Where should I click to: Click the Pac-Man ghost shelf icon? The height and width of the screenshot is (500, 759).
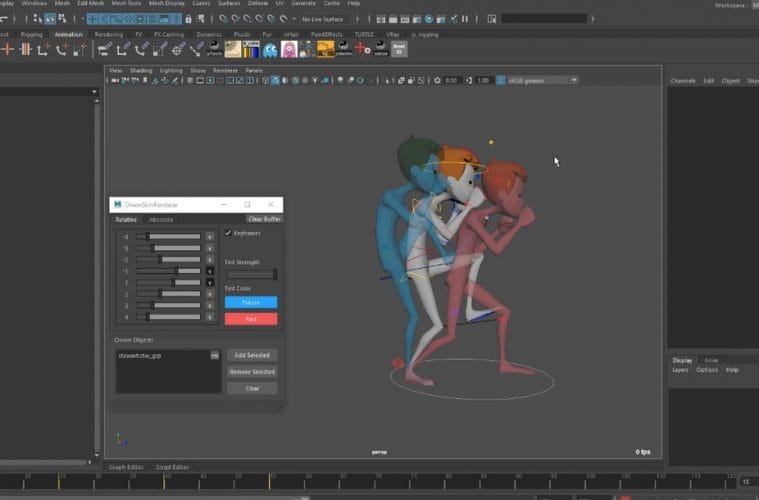click(x=270, y=49)
